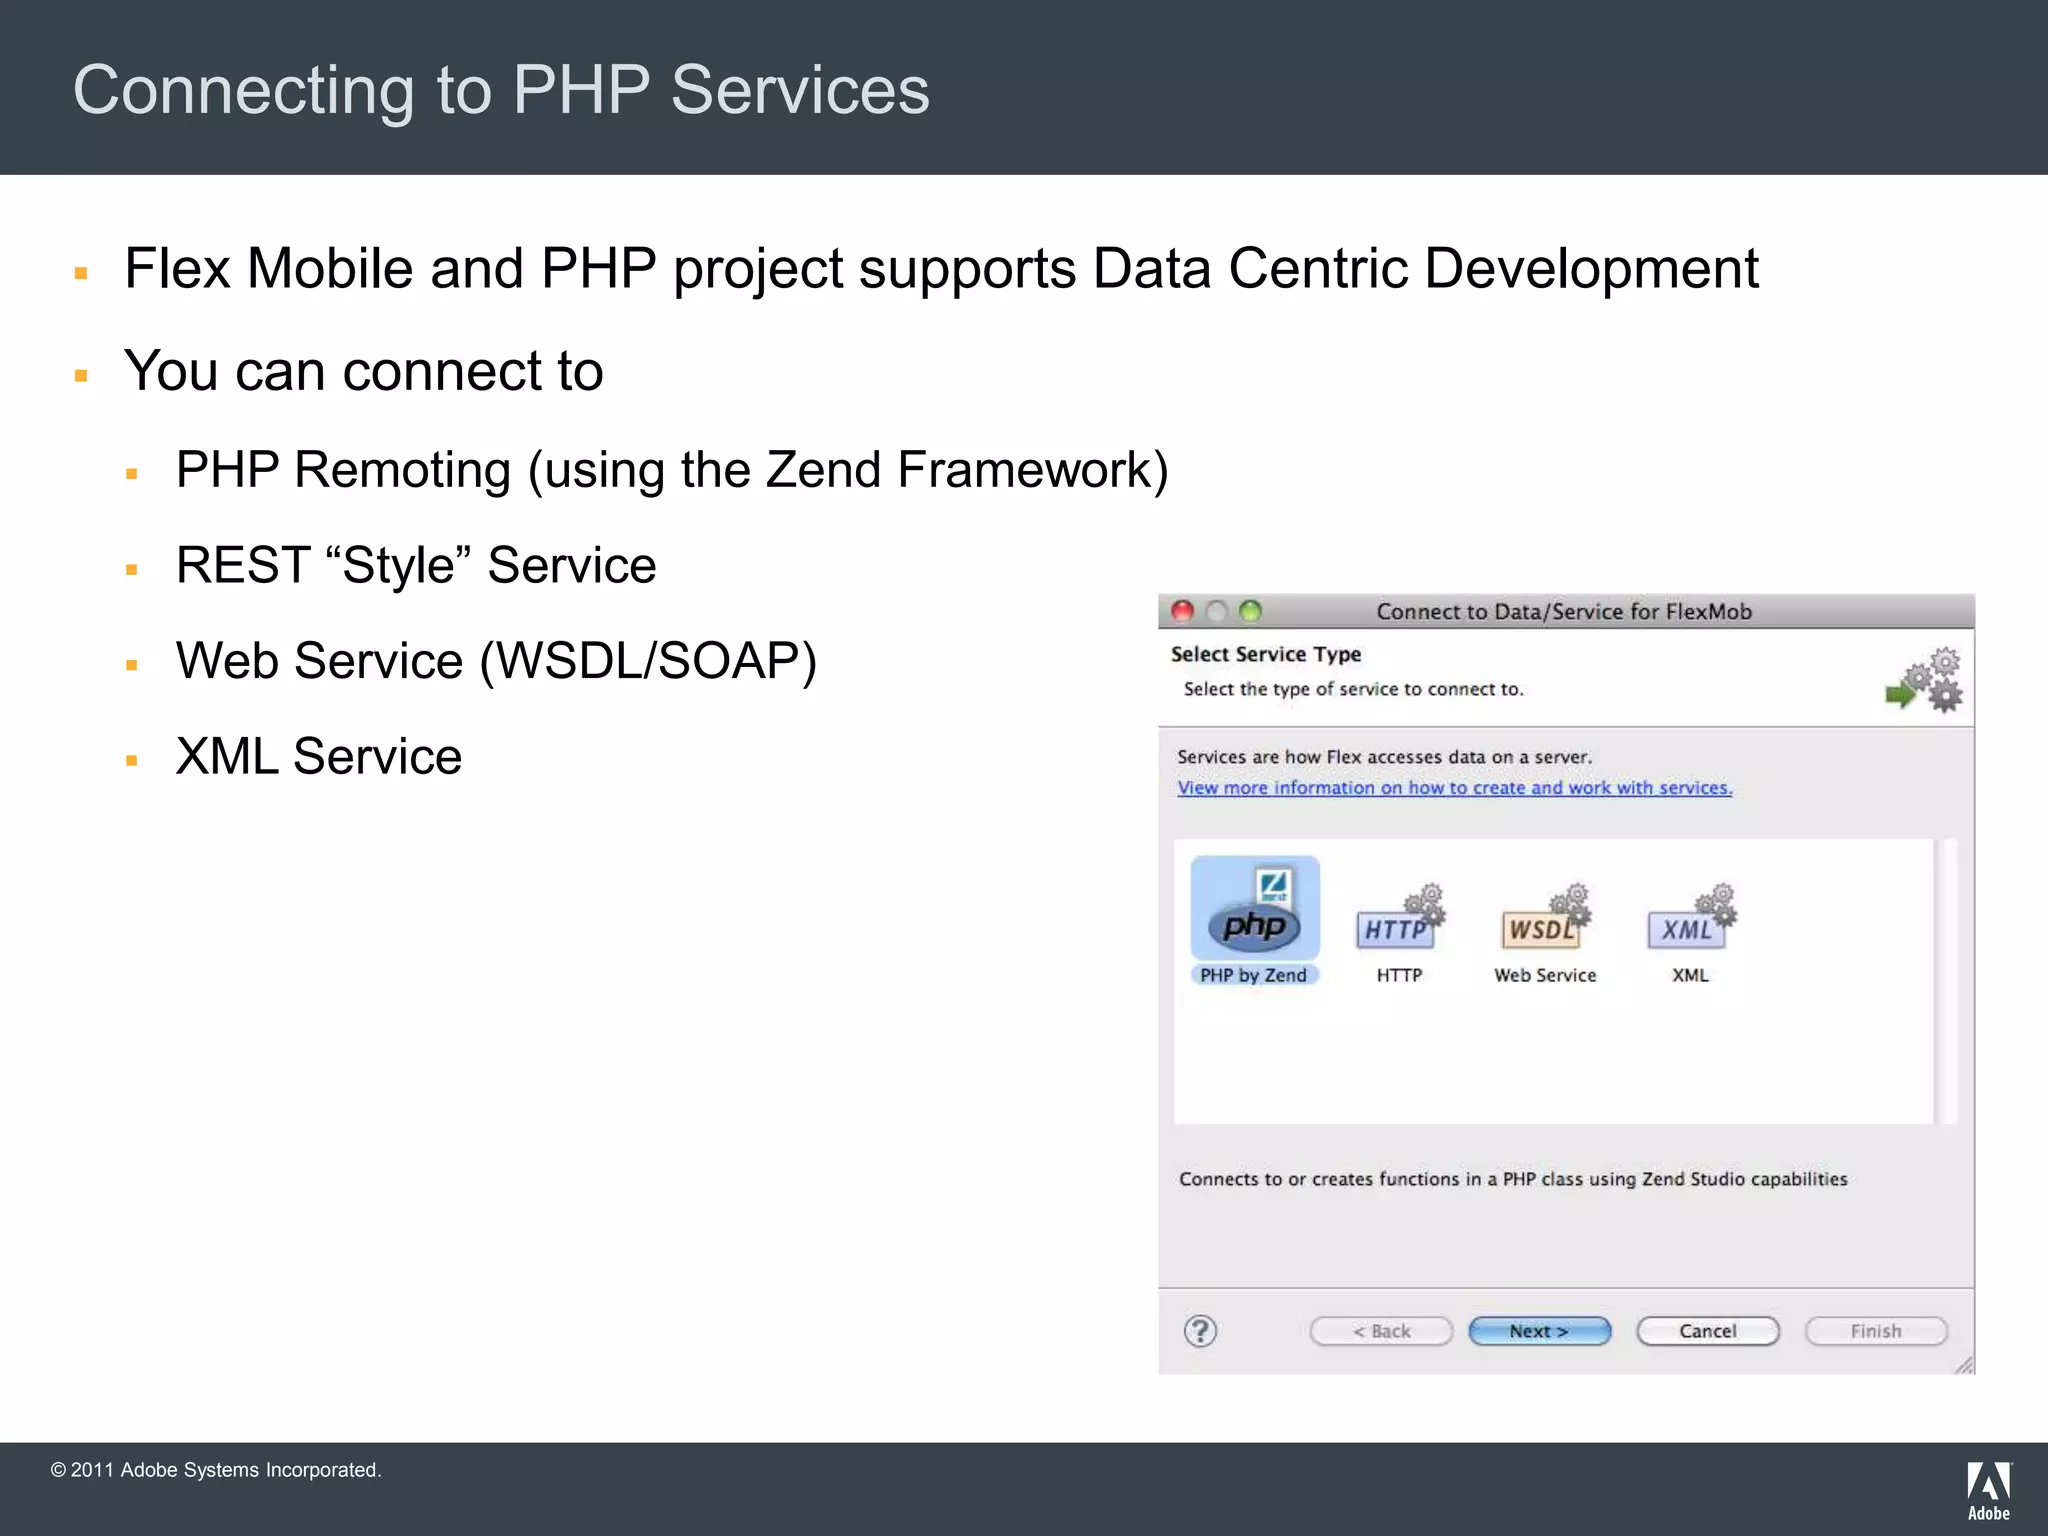Screen dimensions: 2048x1536
Task: Select the PHP by Zend service icon
Action: (1255, 908)
